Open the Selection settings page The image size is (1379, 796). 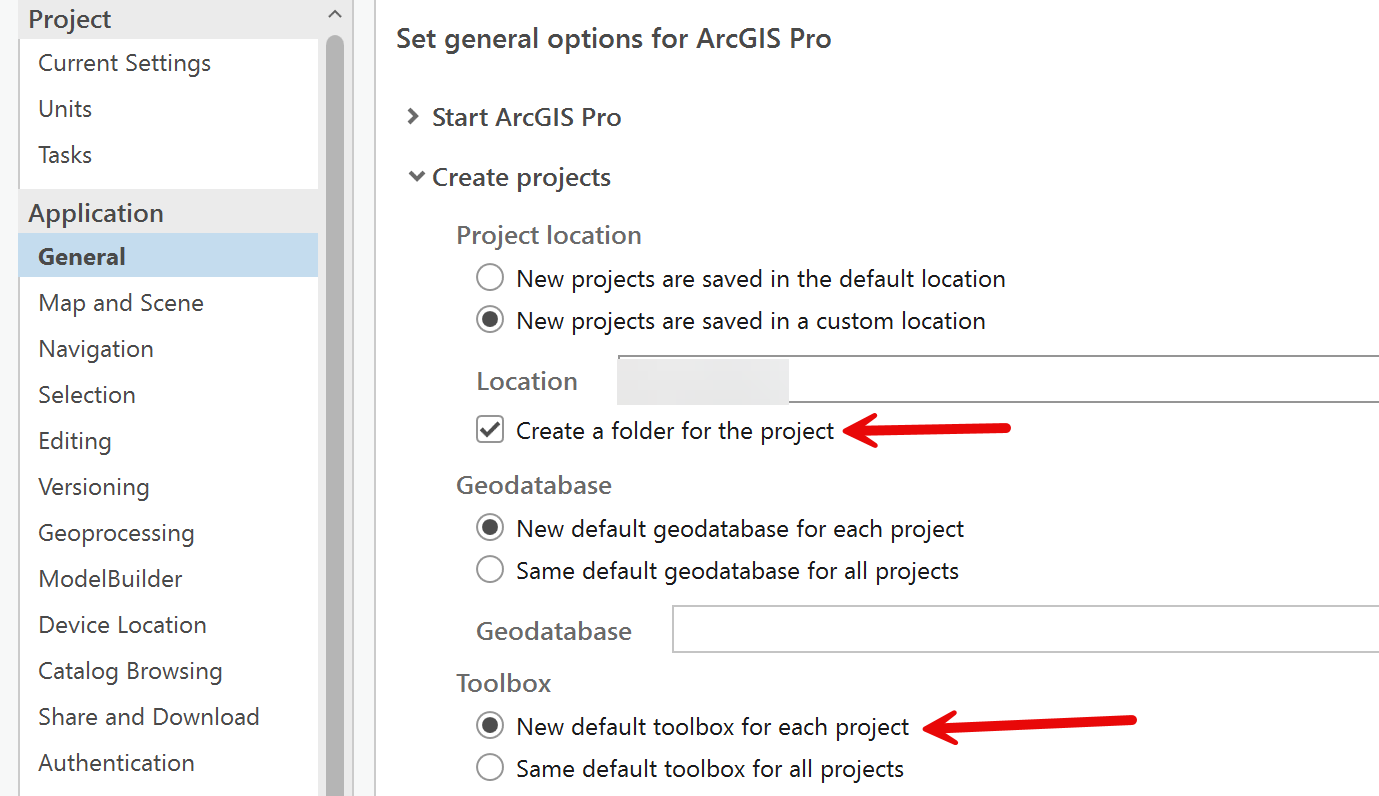(x=86, y=394)
